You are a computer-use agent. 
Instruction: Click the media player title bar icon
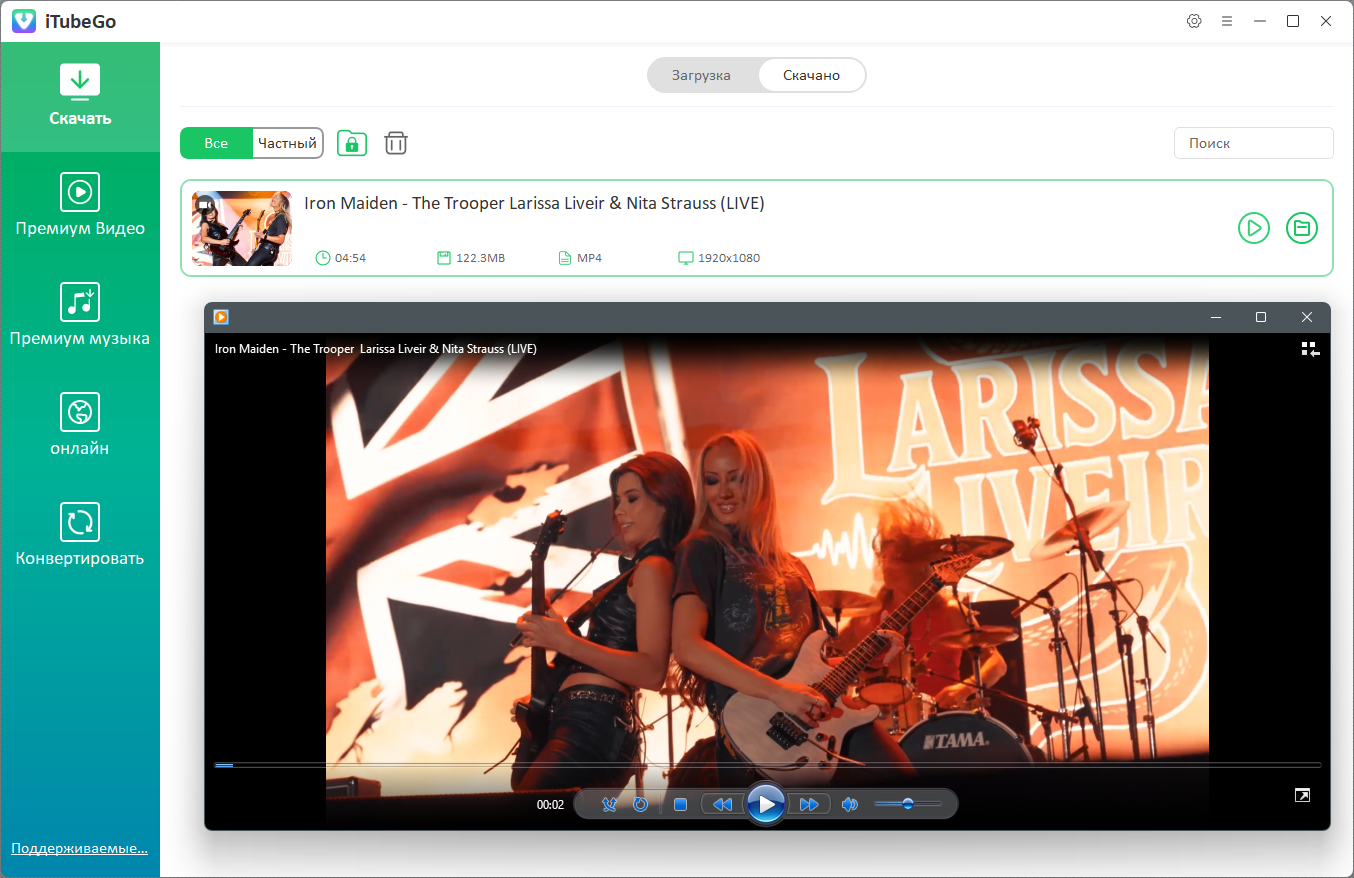point(221,317)
